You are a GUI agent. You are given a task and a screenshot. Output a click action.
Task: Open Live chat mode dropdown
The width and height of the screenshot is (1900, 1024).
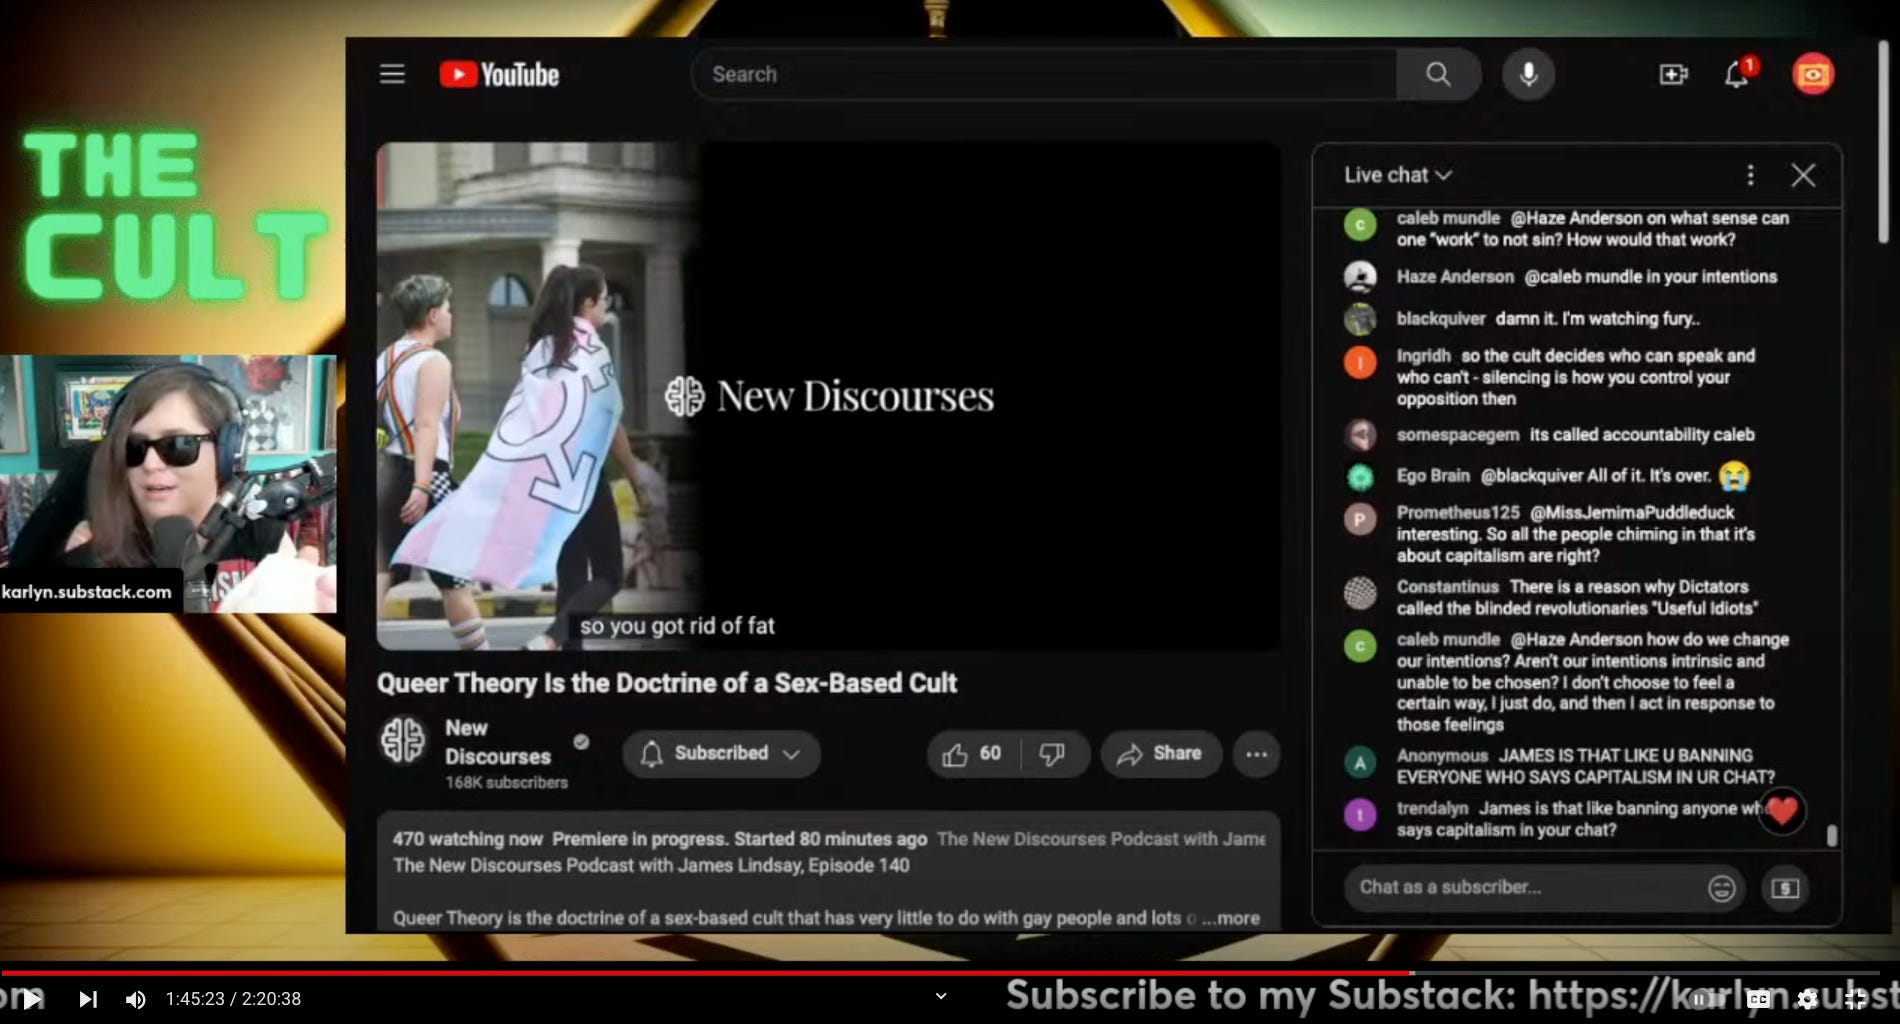coord(1398,175)
